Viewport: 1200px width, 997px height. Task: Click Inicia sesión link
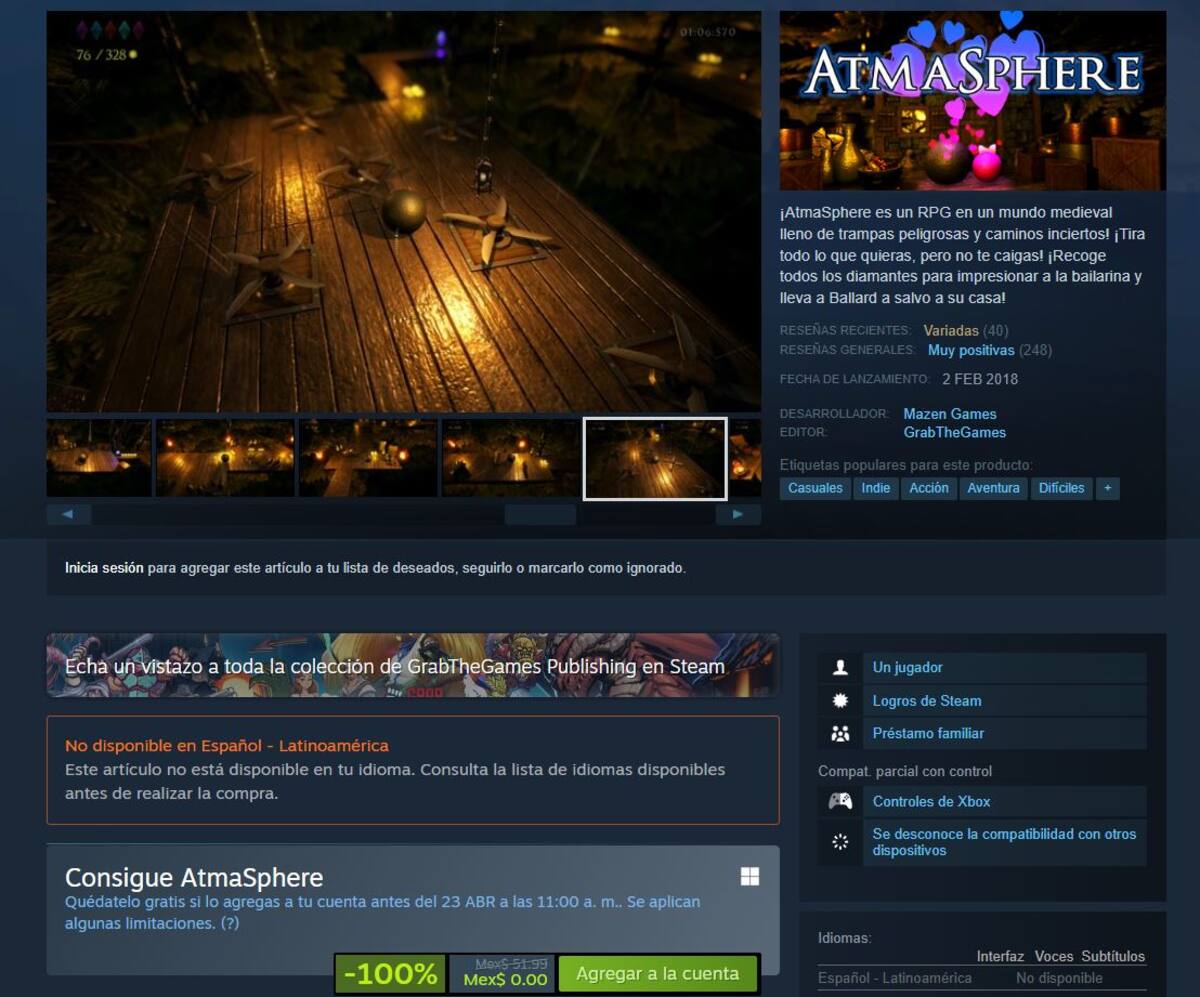(x=104, y=568)
